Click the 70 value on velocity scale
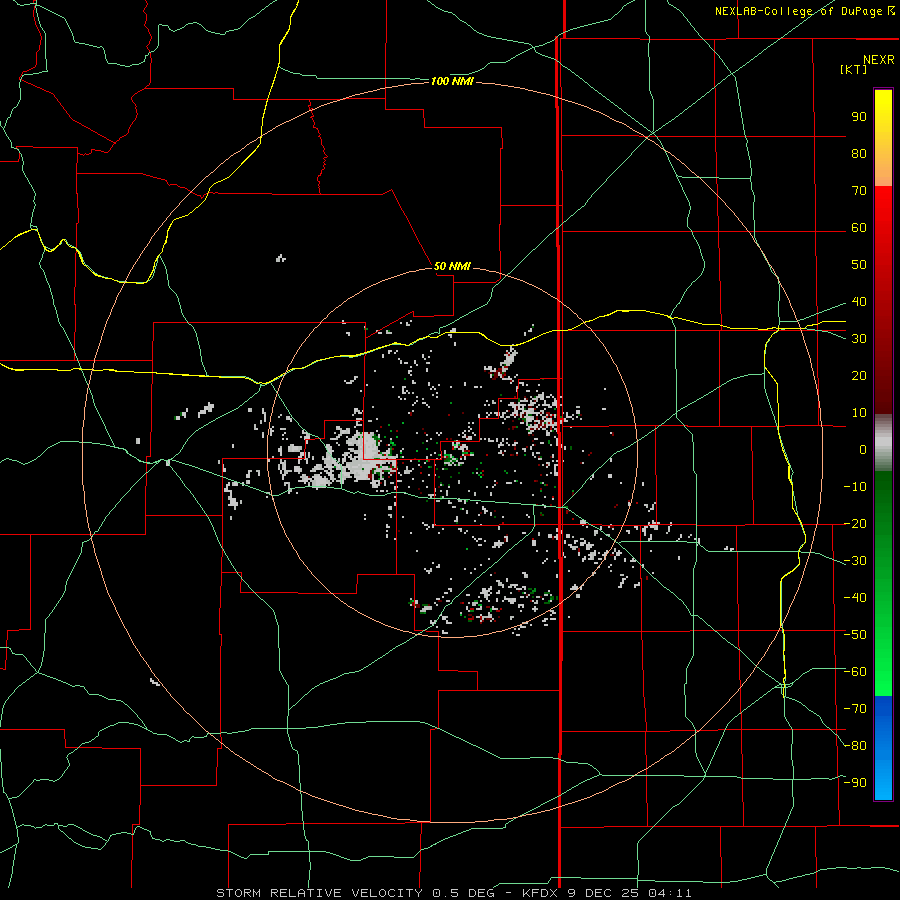This screenshot has width=900, height=900. tap(859, 191)
